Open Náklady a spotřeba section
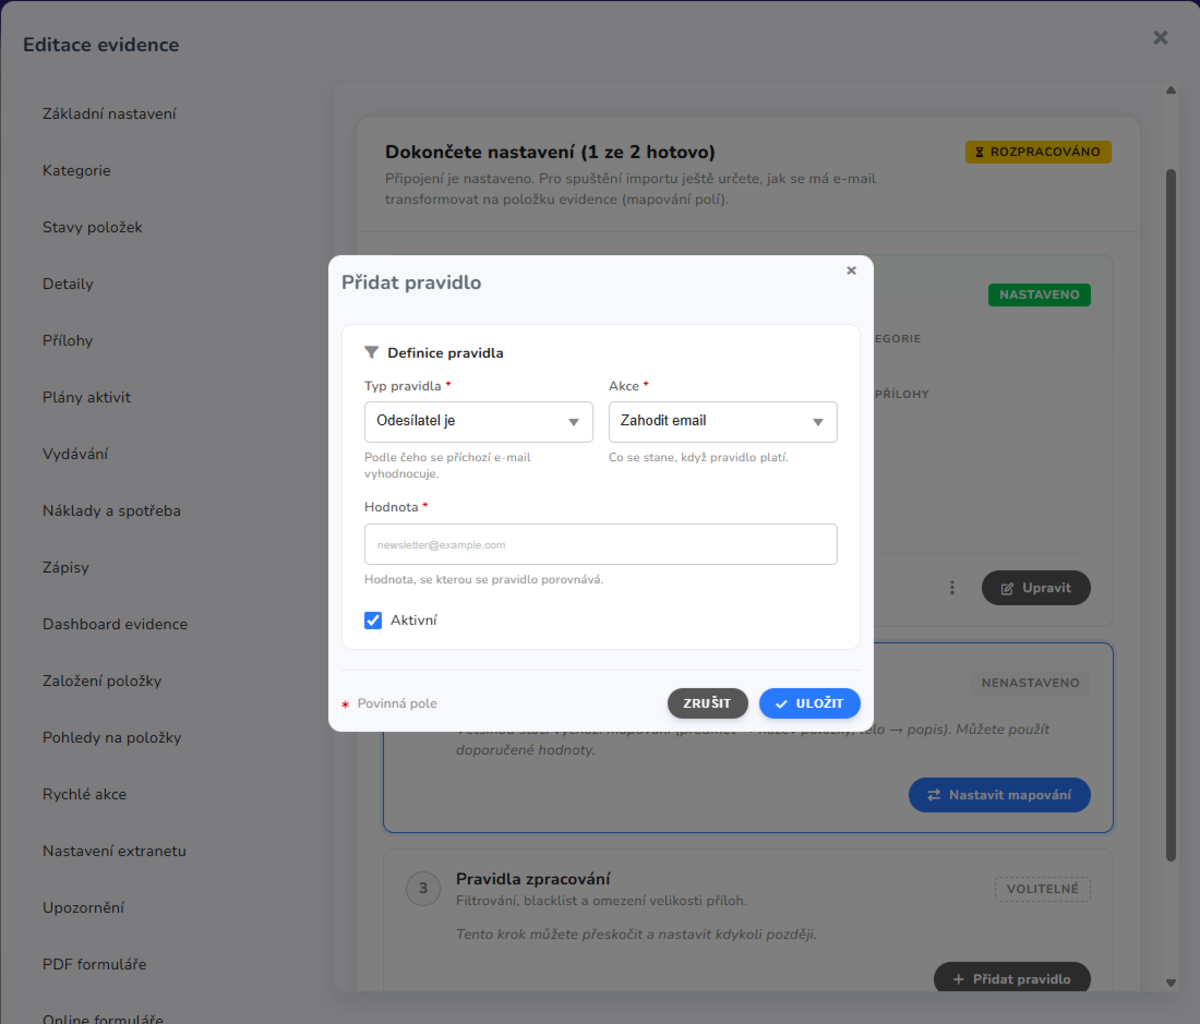 pos(112,511)
